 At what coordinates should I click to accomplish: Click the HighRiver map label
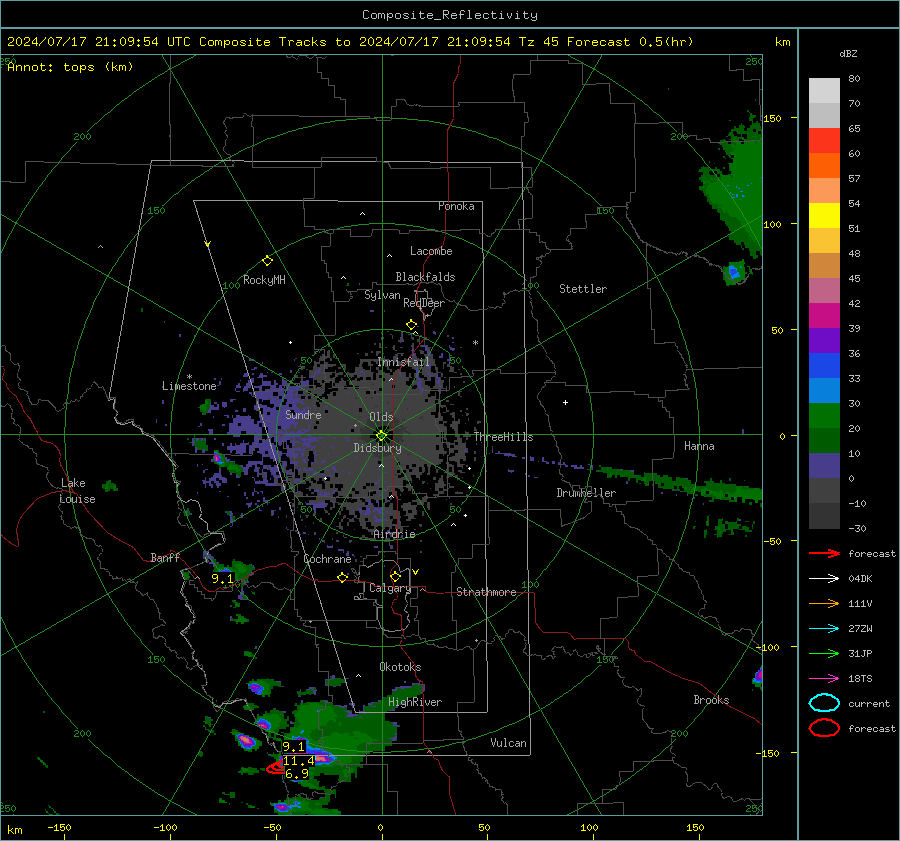tap(415, 702)
